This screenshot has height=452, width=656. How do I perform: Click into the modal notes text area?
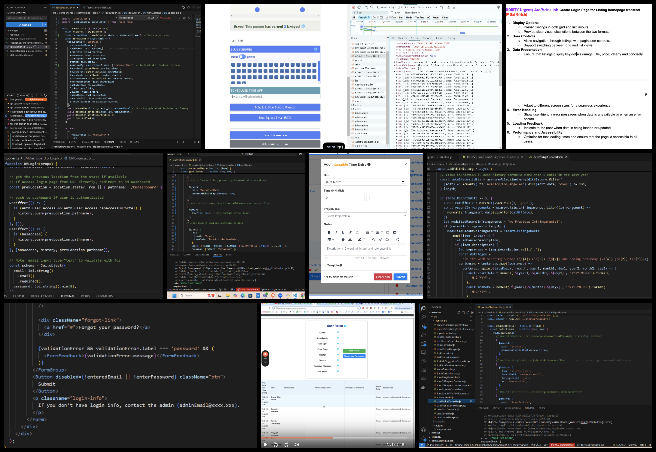pos(365,249)
